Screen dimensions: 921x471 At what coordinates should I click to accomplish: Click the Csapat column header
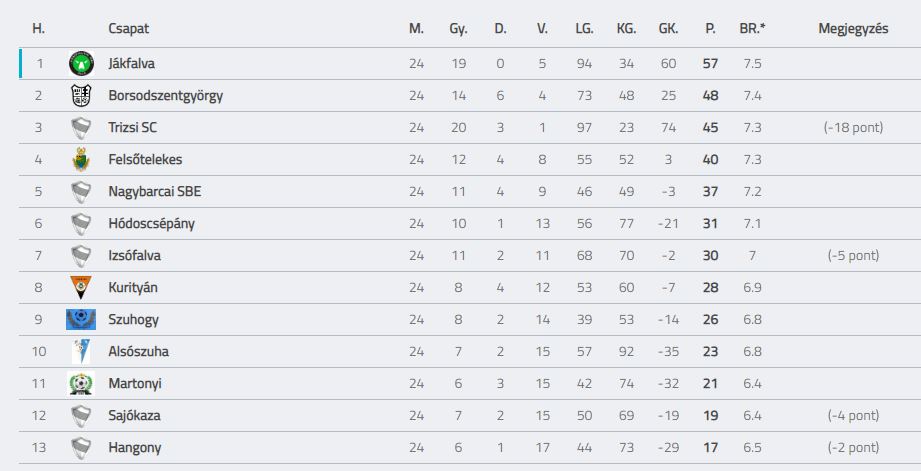click(129, 28)
